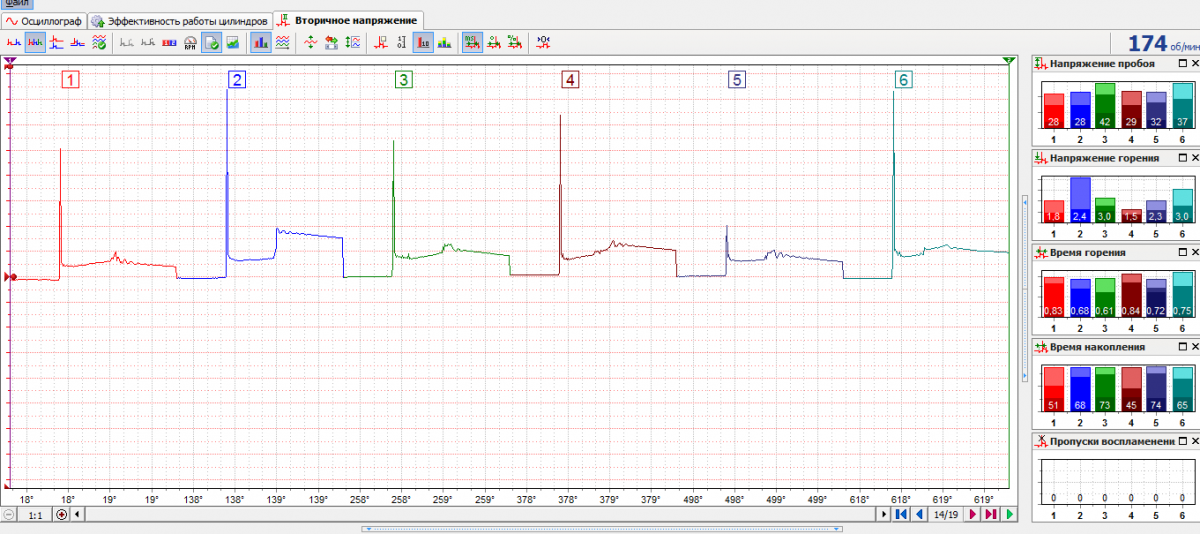Click the horizontal swap arrows icon

pos(331,42)
